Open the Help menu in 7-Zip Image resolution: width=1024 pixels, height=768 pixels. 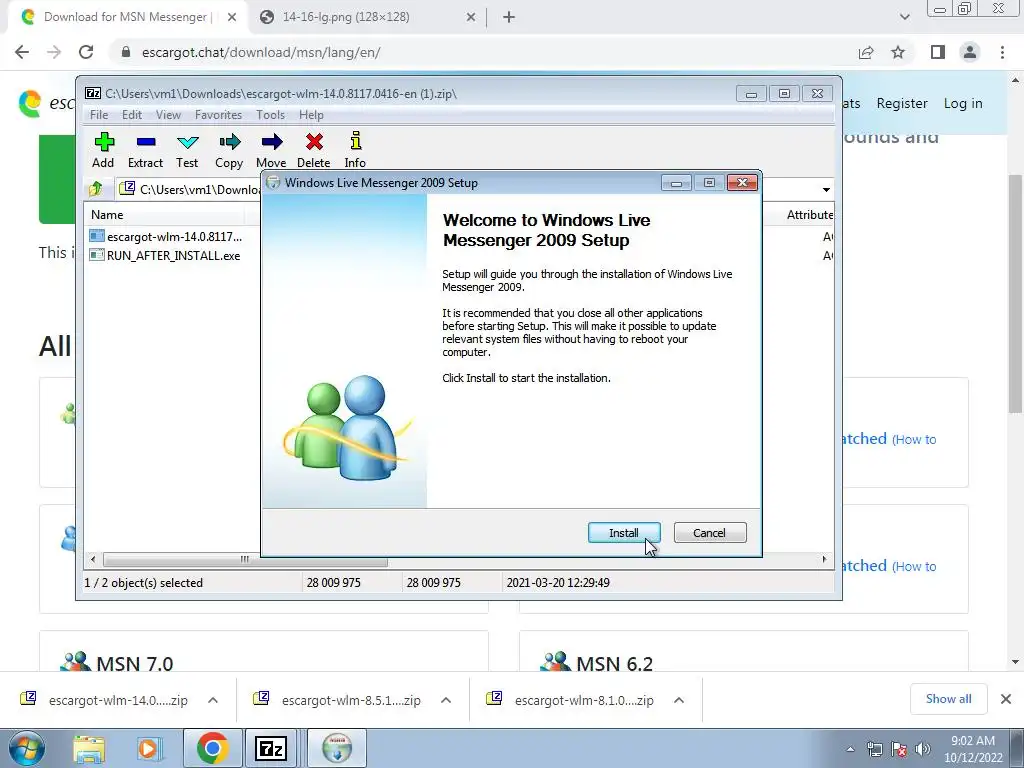tap(312, 115)
